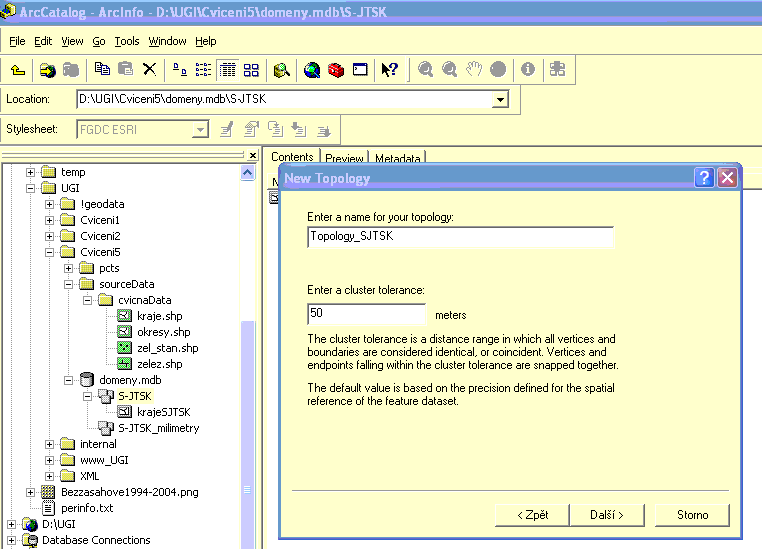Viewport: 762px width, 549px height.
Task: Expand the temp folder
Action: pos(30,172)
